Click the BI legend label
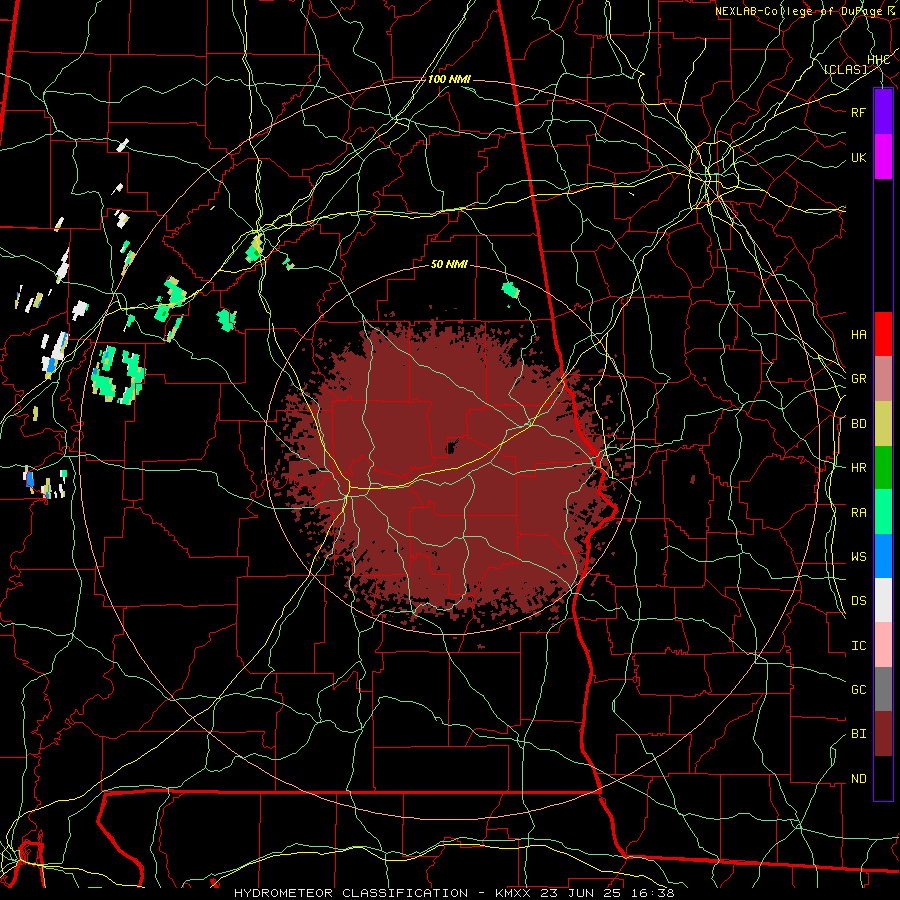The width and height of the screenshot is (900, 900). coord(858,734)
